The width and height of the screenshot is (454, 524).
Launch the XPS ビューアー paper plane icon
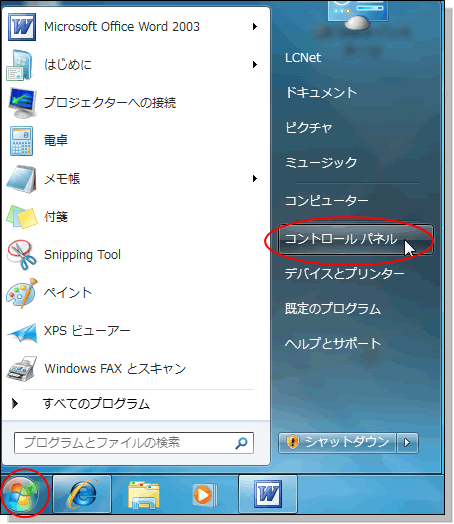(x=22, y=332)
